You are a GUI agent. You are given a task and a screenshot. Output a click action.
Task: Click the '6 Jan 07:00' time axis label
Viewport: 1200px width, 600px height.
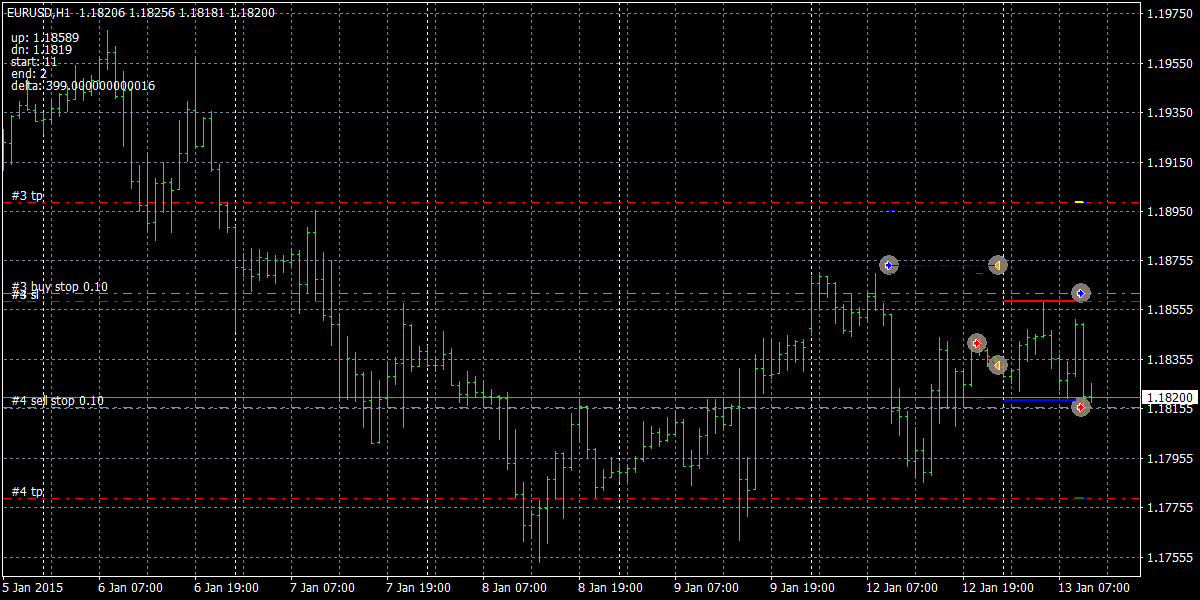(131, 588)
